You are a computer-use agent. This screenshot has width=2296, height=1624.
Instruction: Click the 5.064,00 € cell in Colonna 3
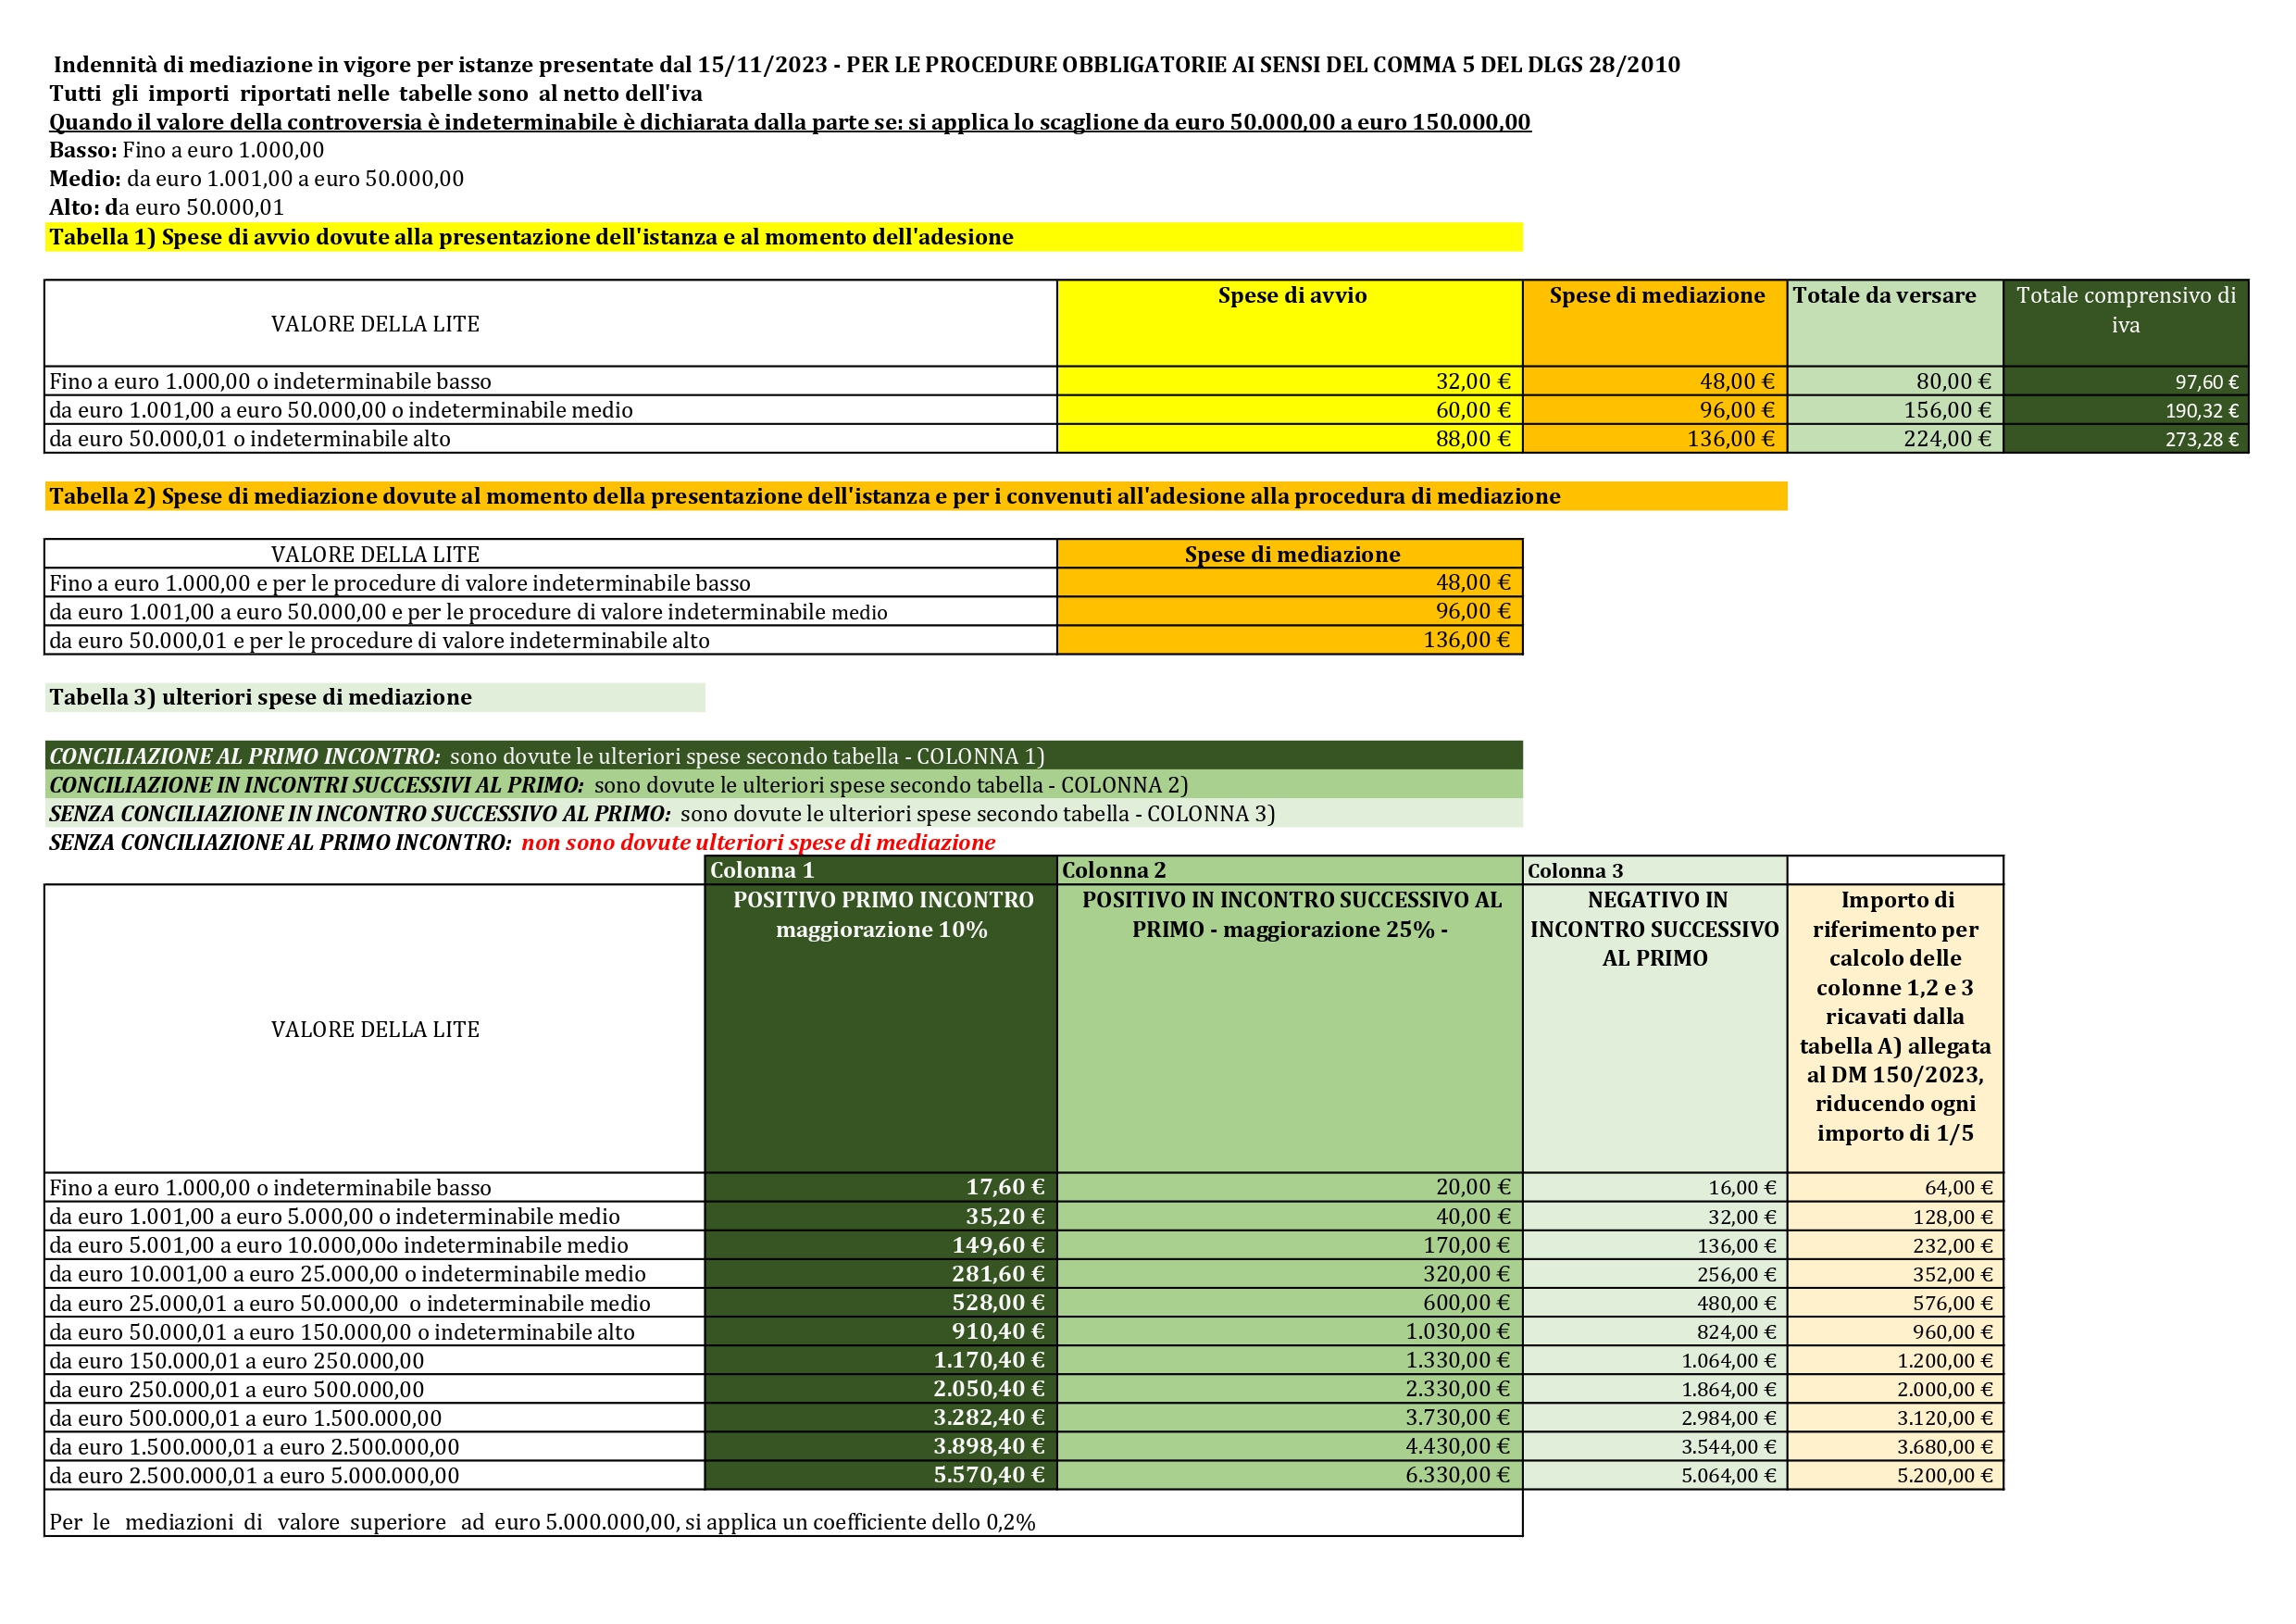pyautogui.click(x=1655, y=1475)
